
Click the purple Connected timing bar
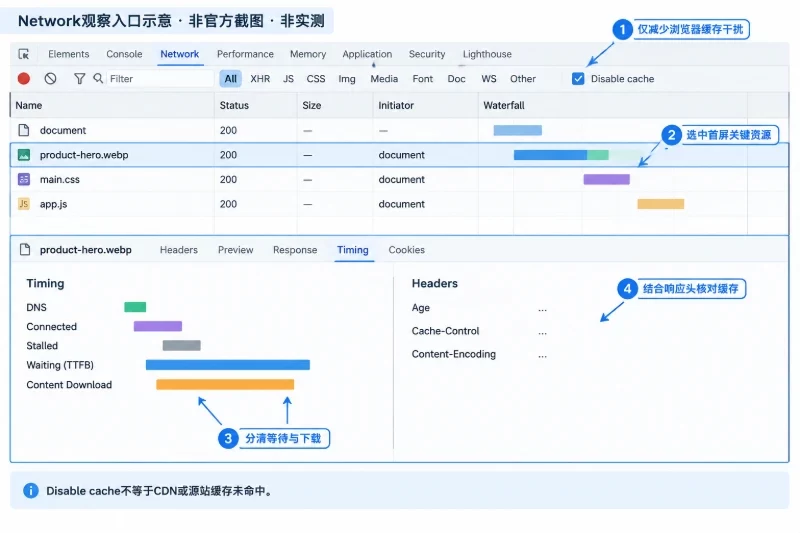pos(158,326)
